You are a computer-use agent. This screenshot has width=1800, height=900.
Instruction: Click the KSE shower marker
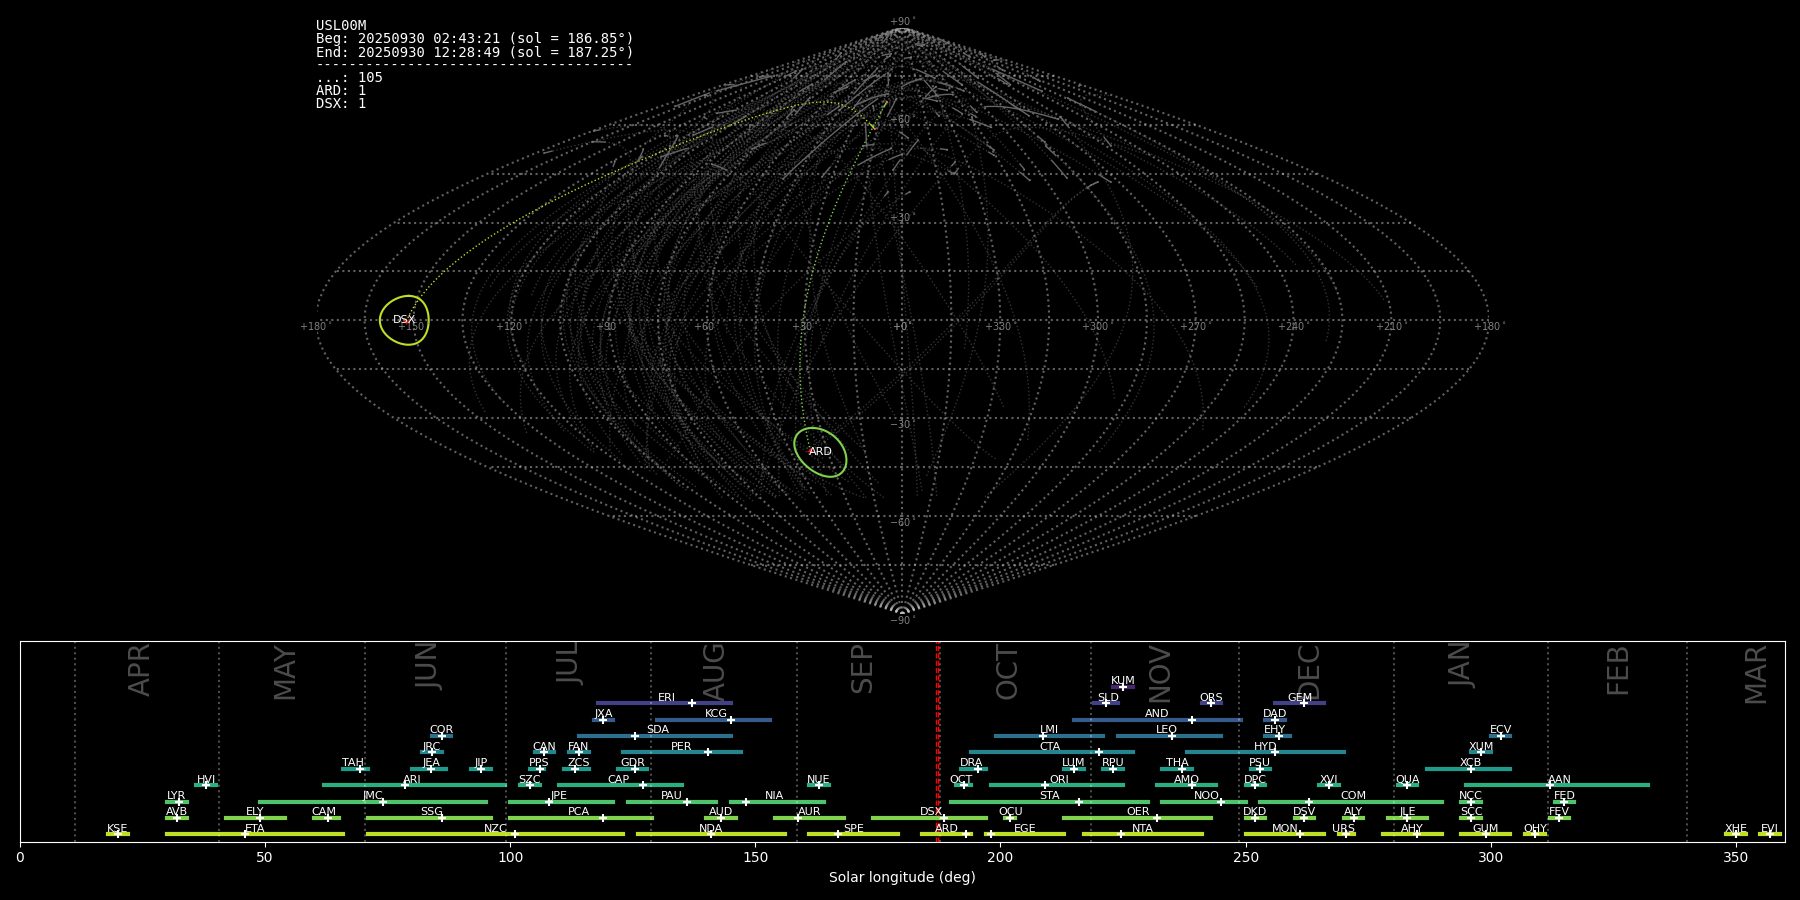tap(117, 834)
